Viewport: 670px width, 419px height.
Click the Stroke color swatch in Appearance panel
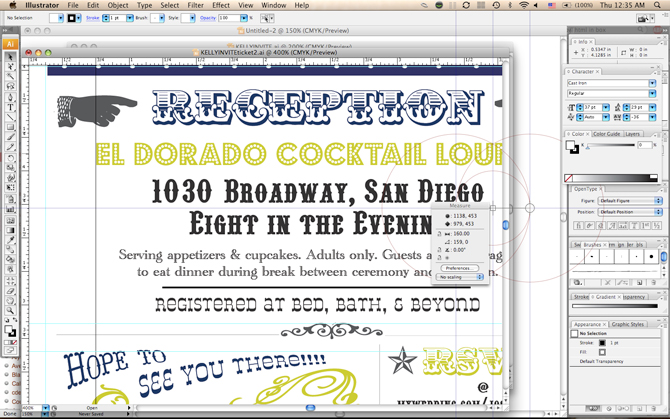602,343
